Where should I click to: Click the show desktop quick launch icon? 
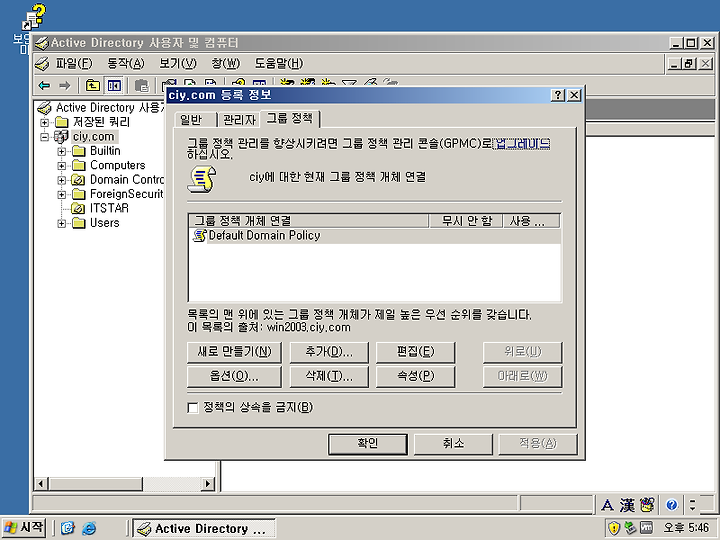point(68,528)
